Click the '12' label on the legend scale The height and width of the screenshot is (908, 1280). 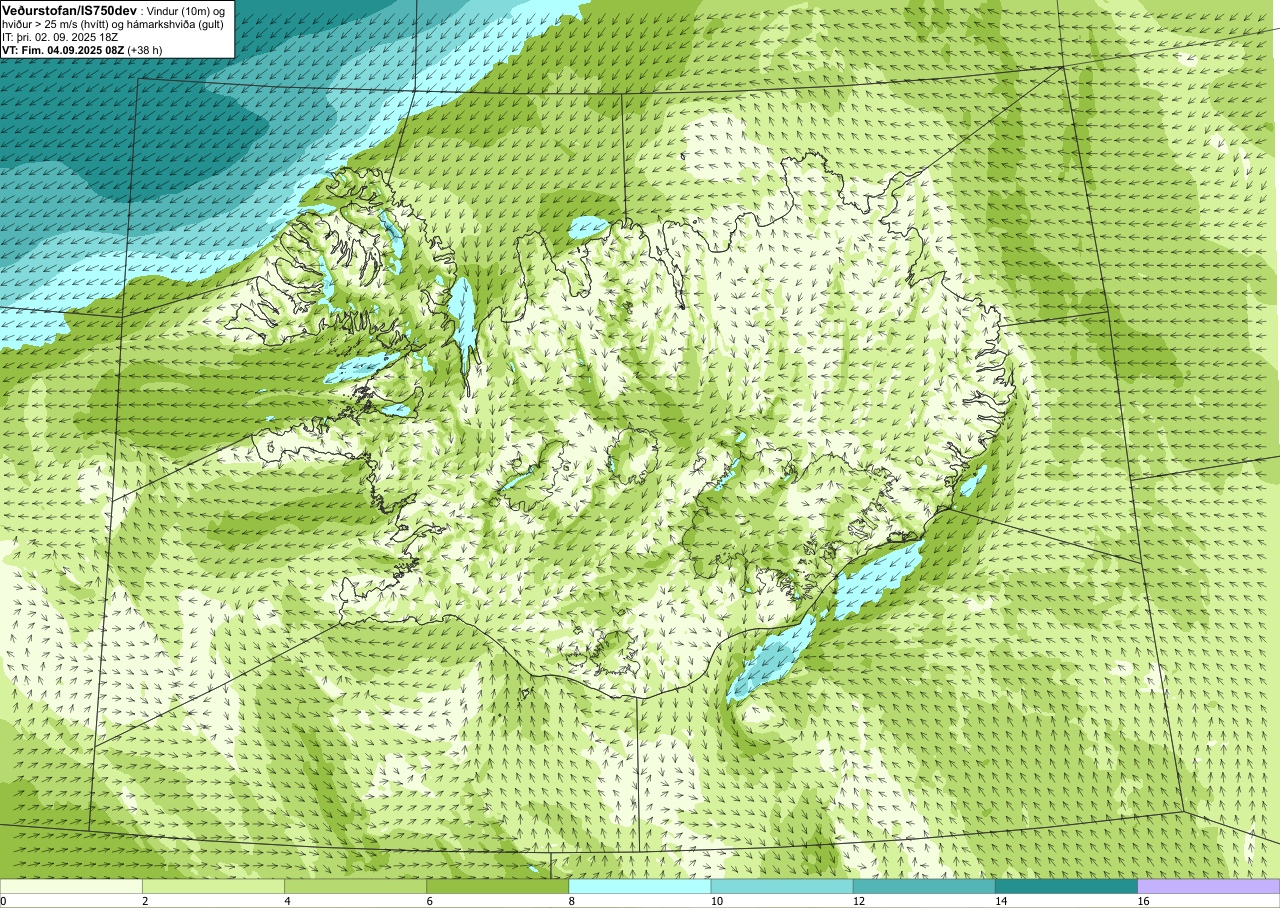(x=859, y=901)
